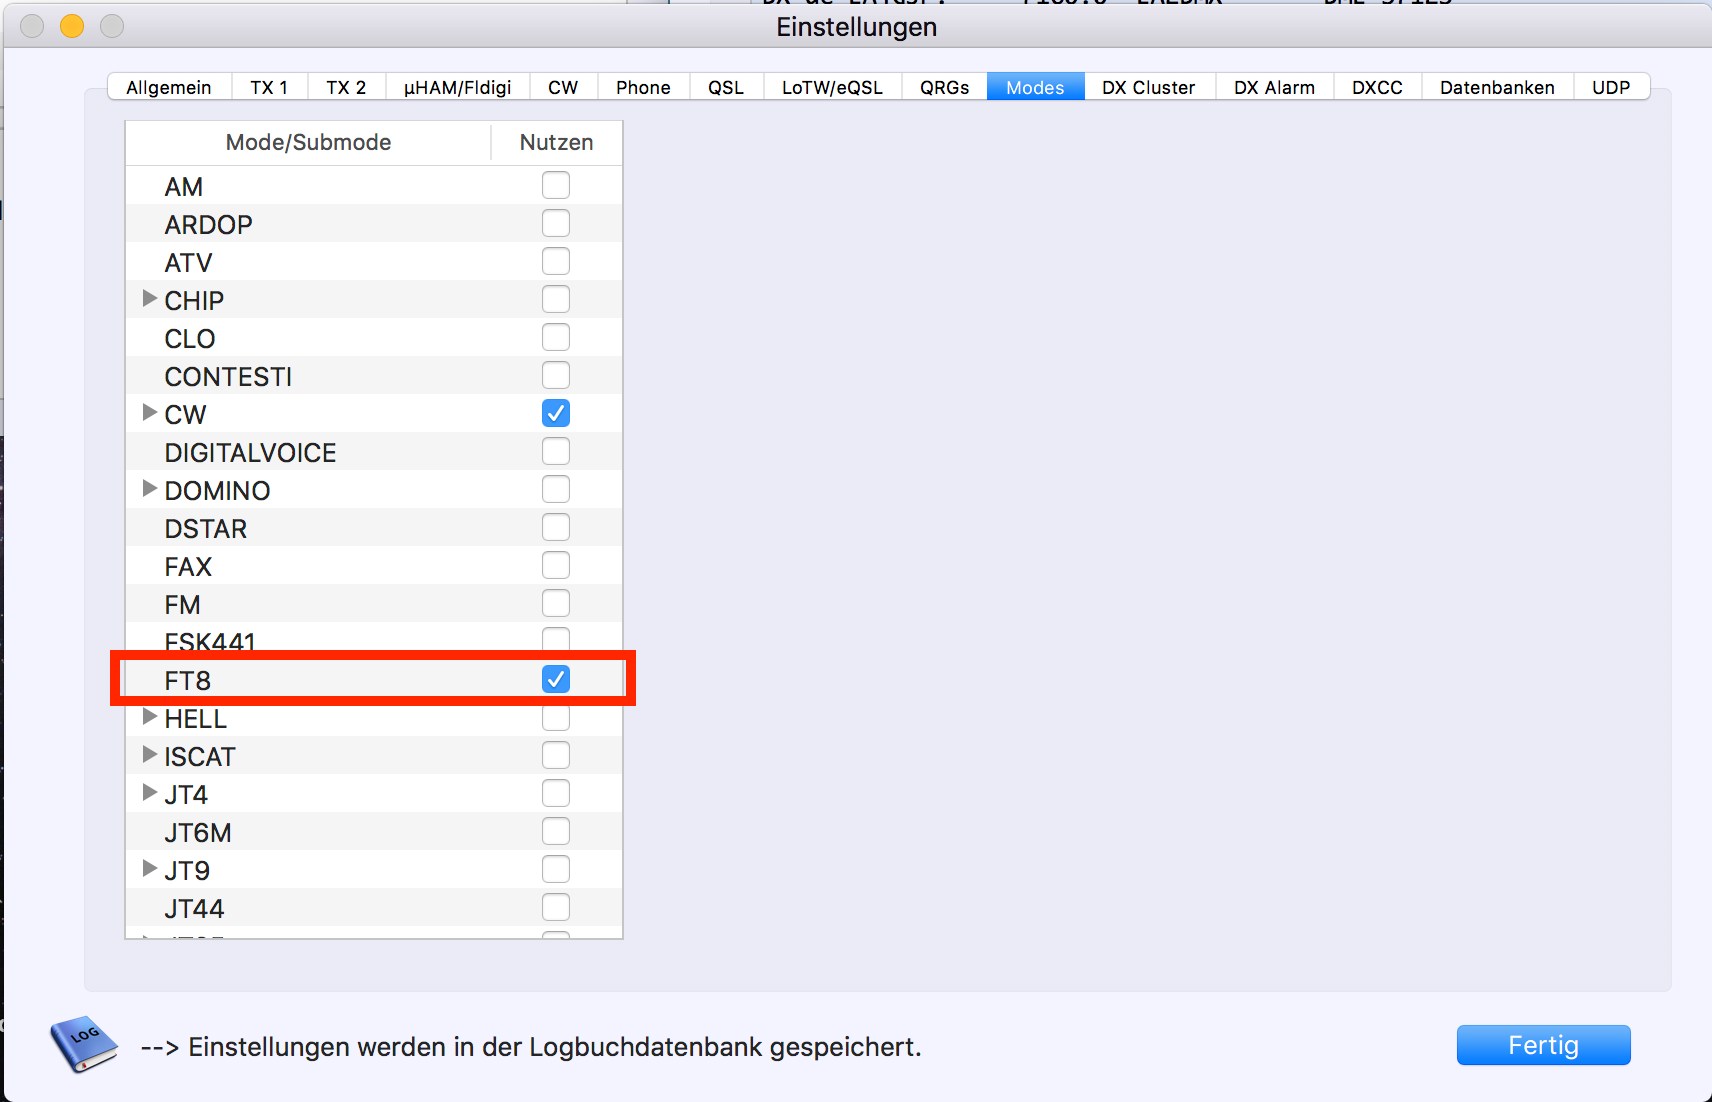
Task: Expand the DOMINO submodes list
Action: 150,489
